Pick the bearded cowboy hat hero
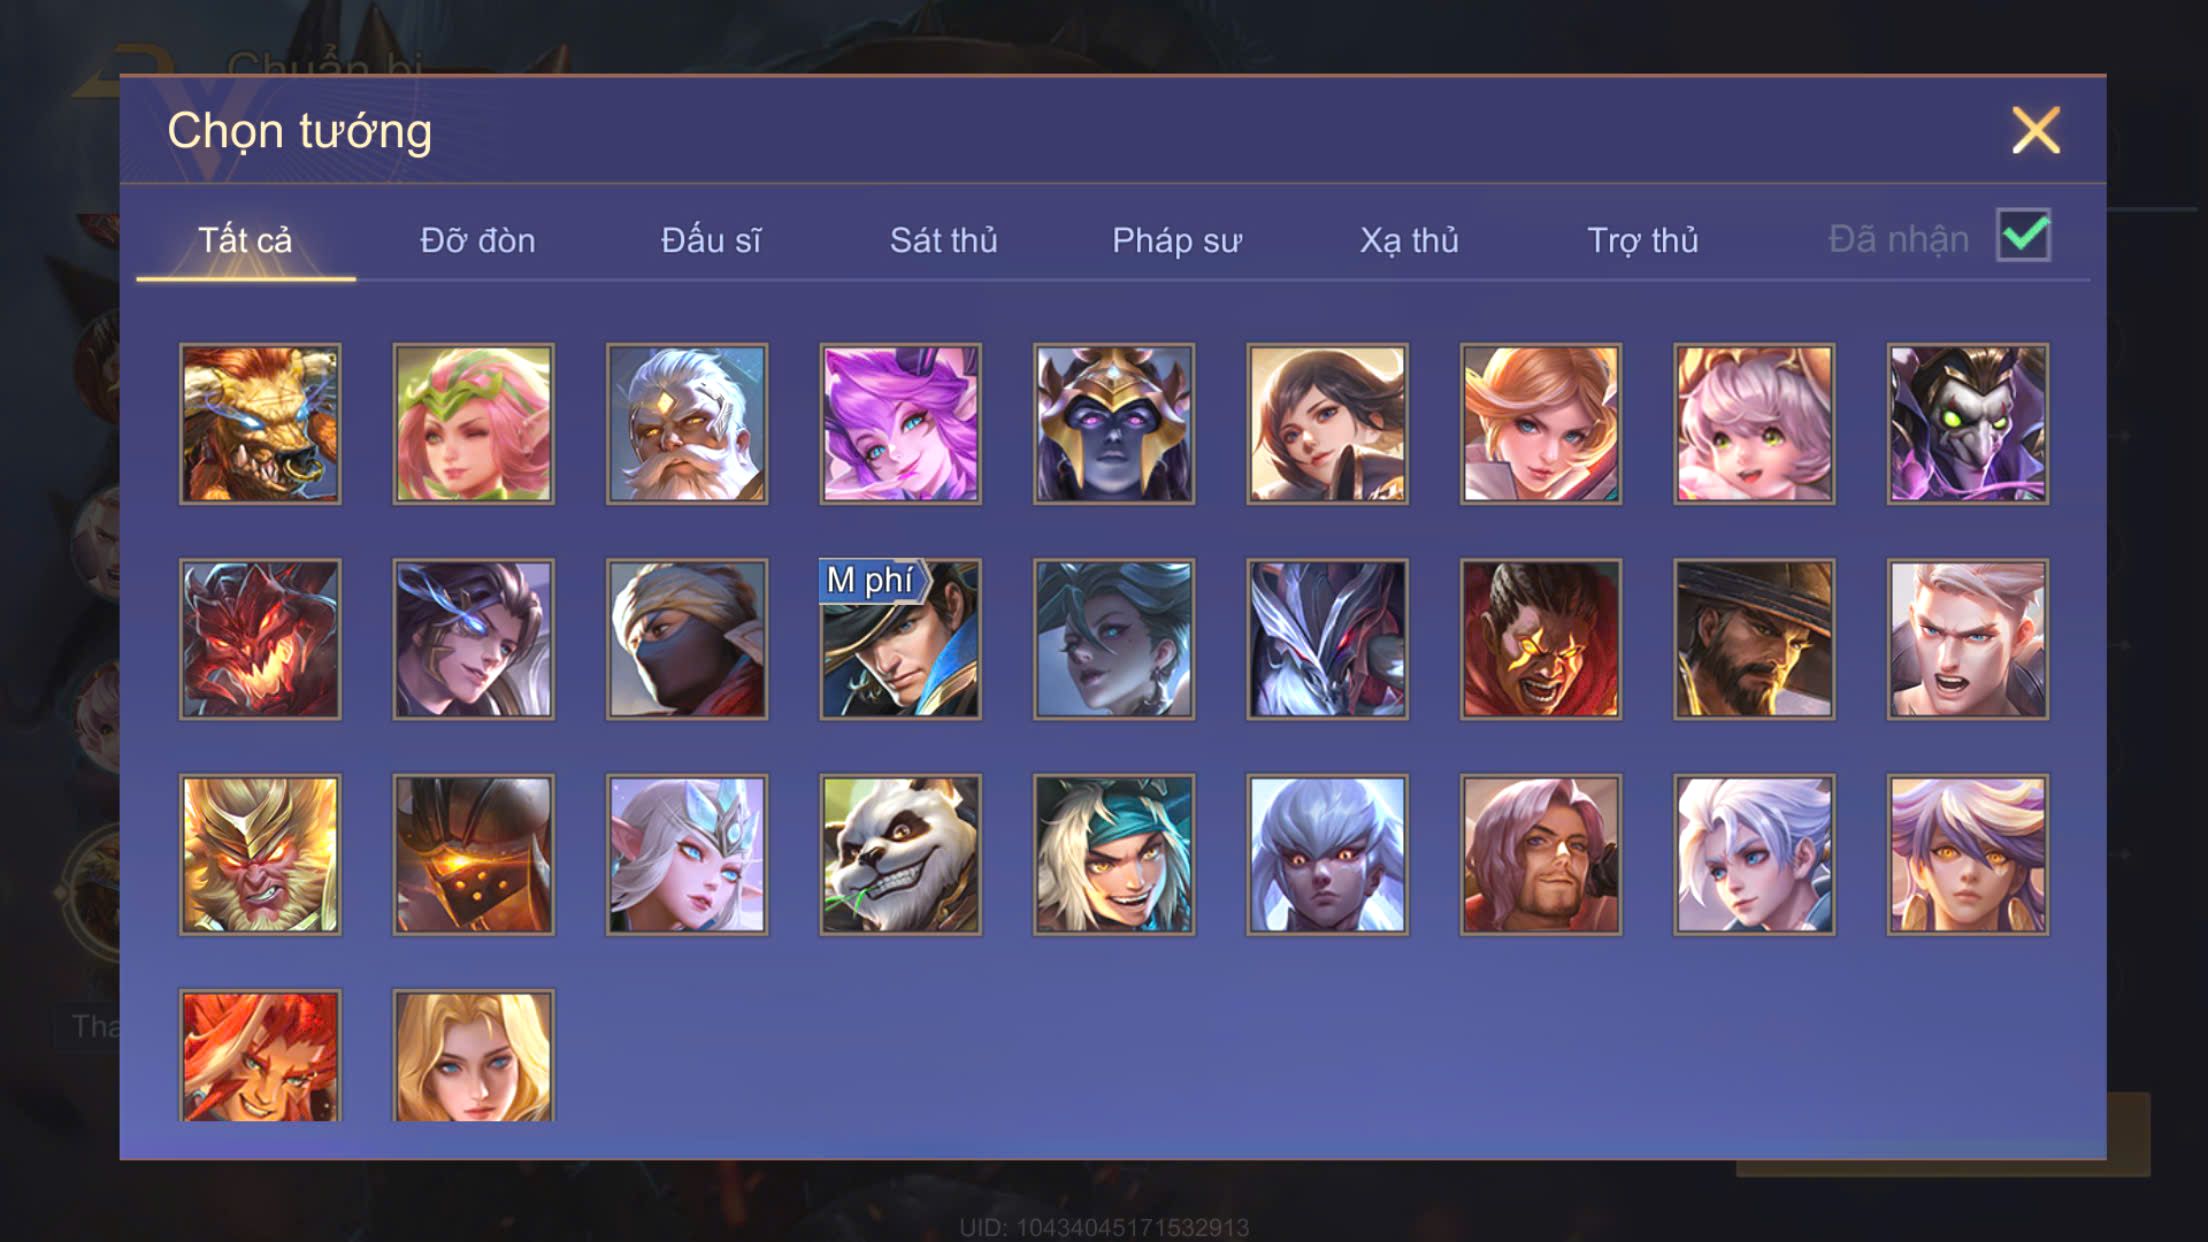Viewport: 2208px width, 1242px height. point(1754,639)
